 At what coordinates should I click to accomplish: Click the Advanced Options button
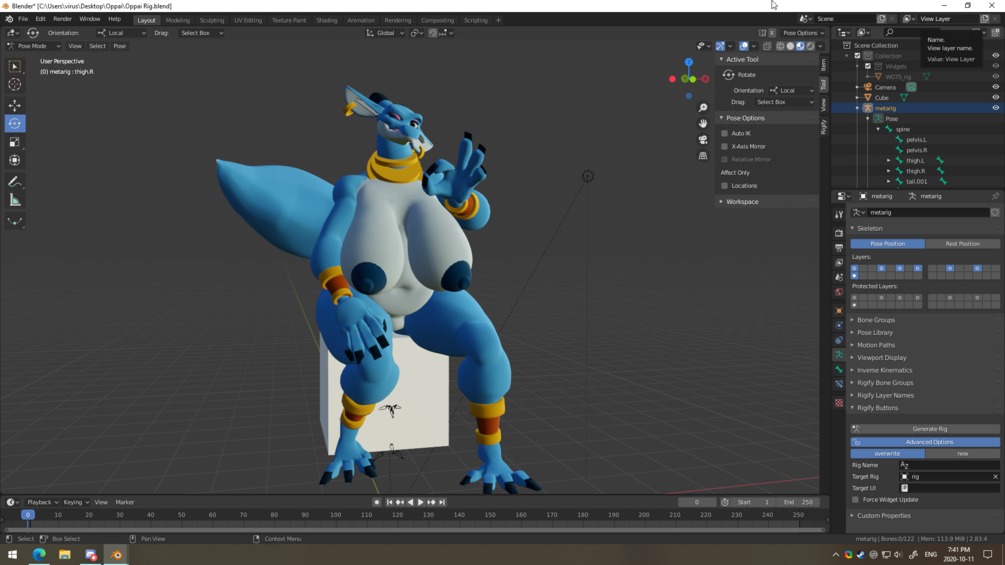925,442
